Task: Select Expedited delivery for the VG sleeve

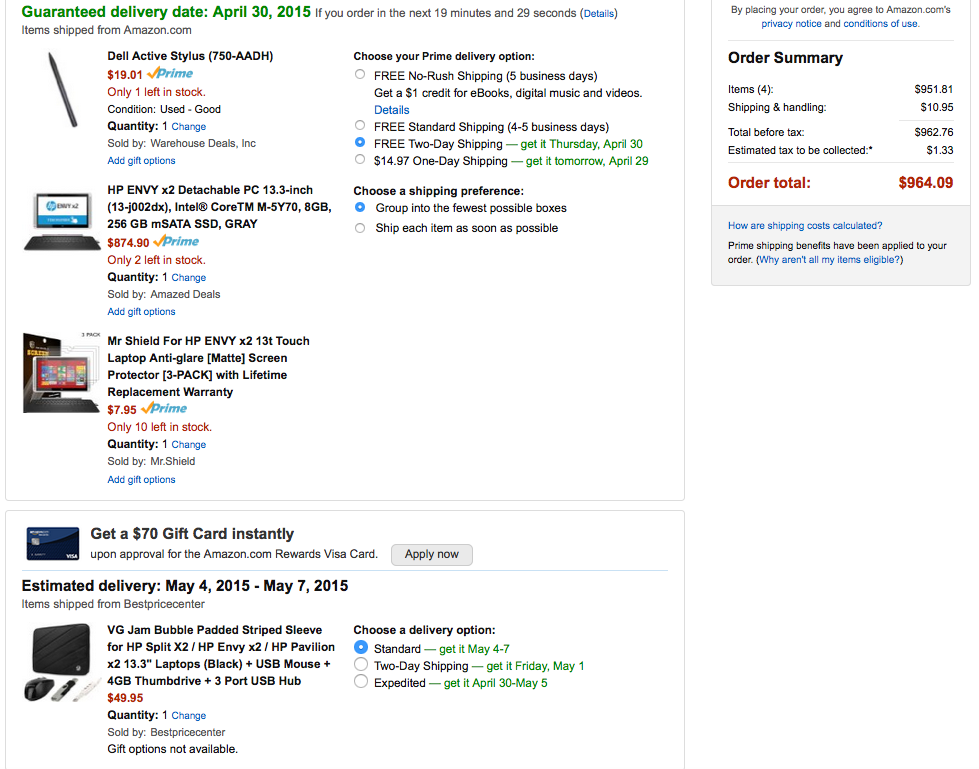Action: (x=360, y=682)
